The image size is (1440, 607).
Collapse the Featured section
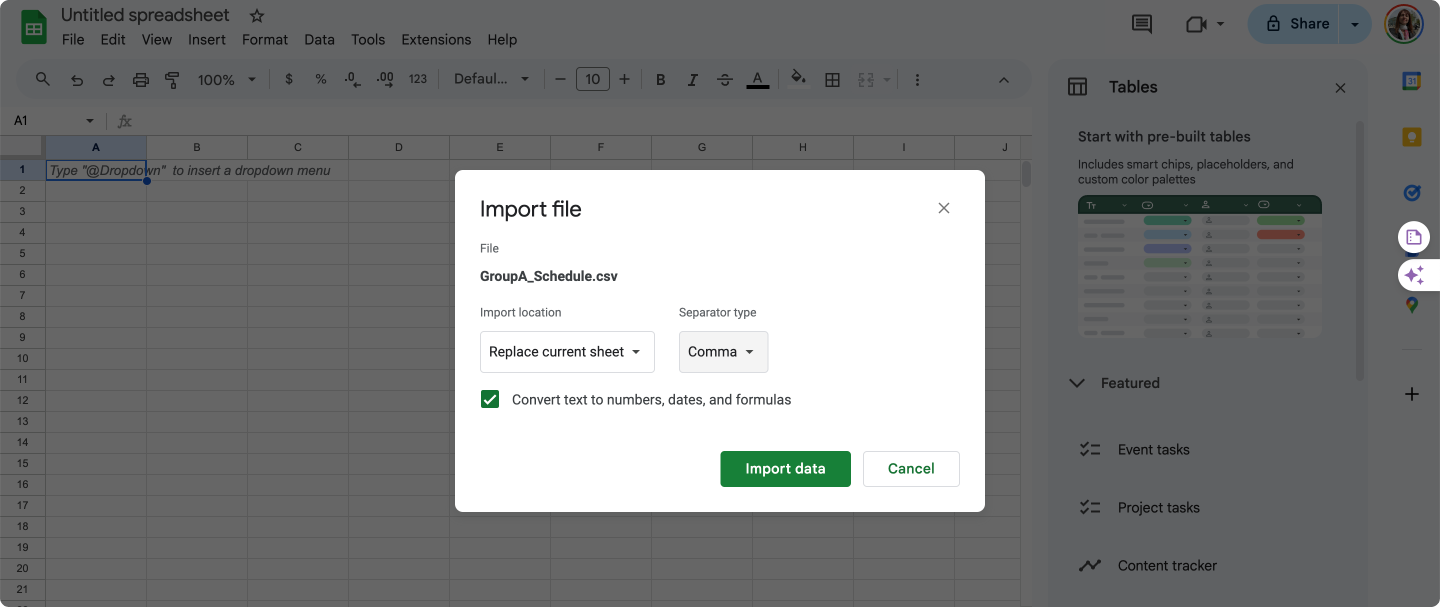1077,383
